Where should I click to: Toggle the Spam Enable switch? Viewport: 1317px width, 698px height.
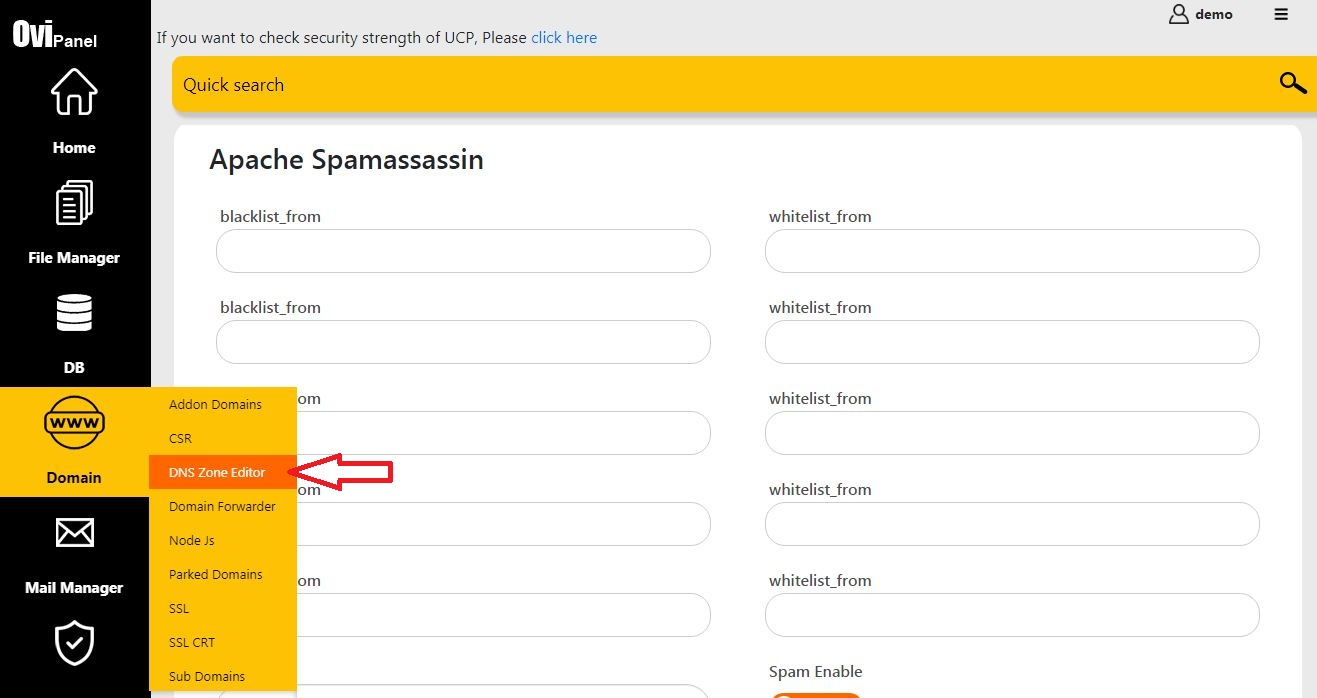point(815,694)
